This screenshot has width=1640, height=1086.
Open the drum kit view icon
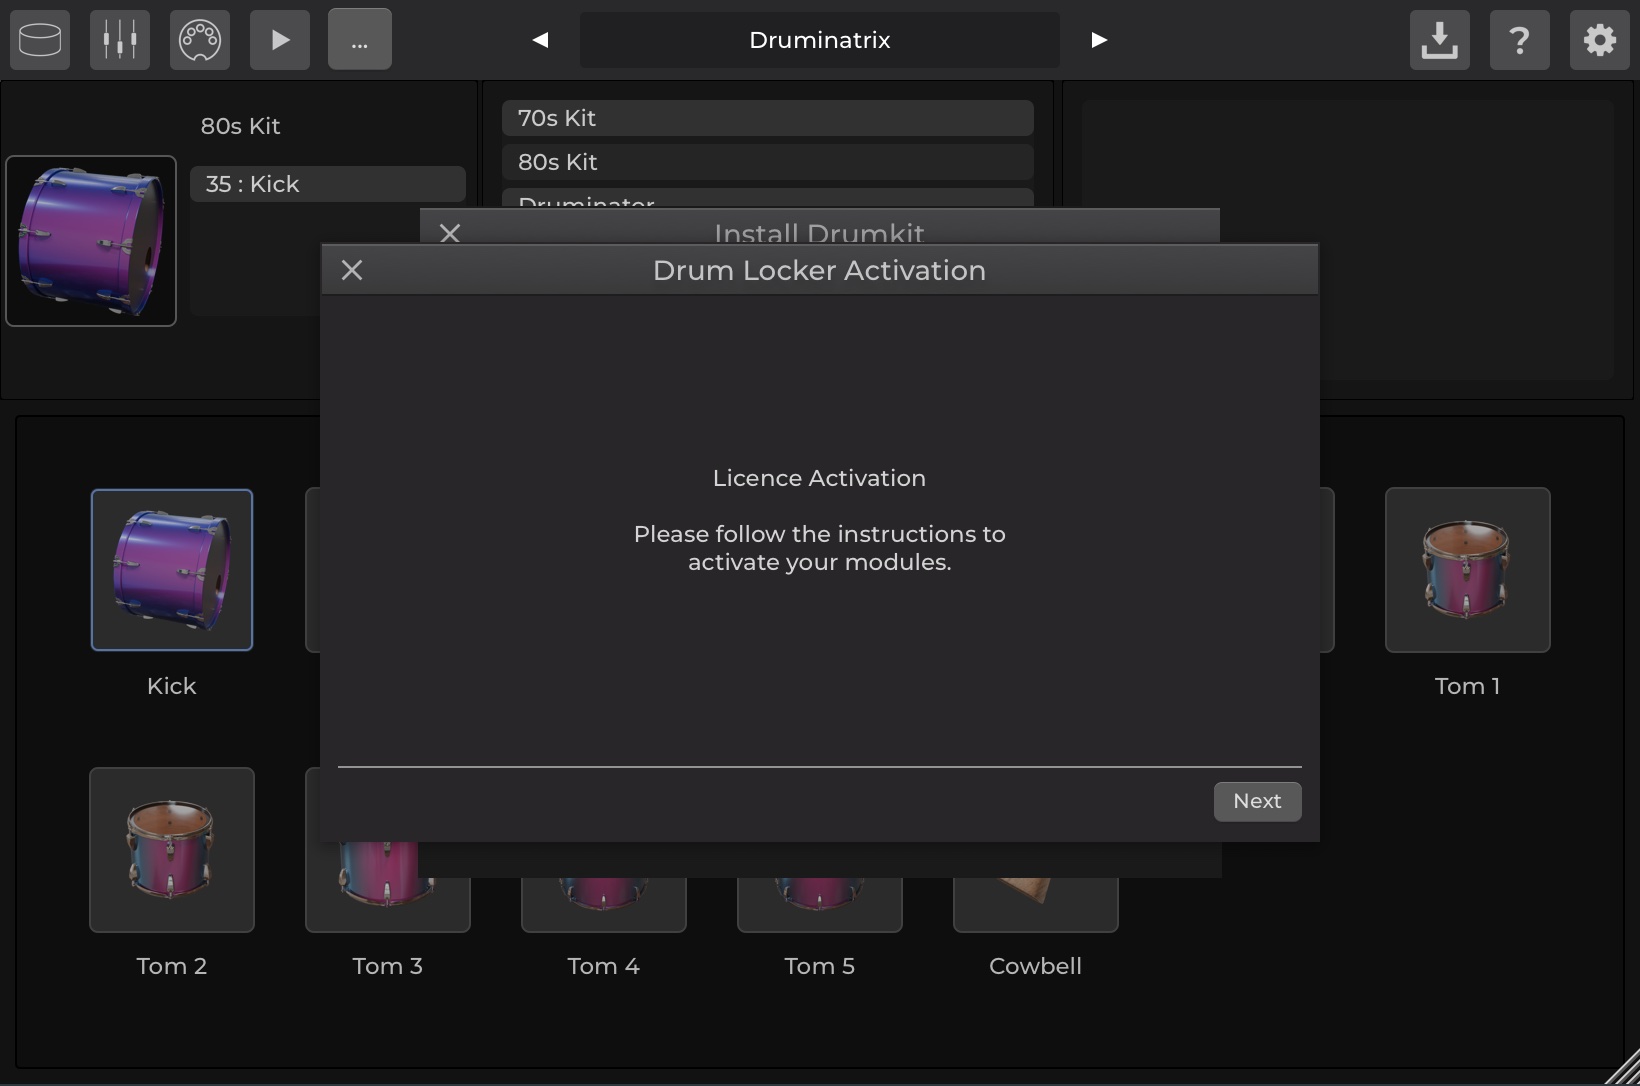coord(40,40)
